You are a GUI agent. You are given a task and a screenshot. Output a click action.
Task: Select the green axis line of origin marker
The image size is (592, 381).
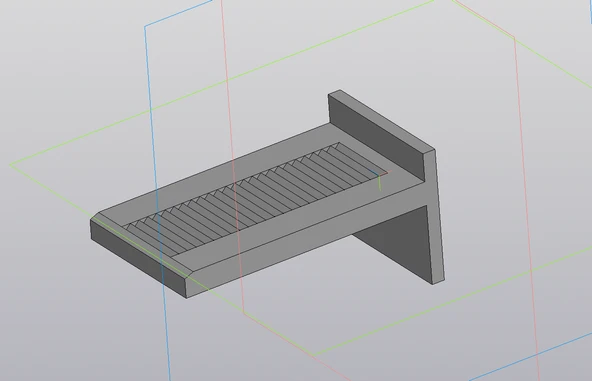(379, 184)
